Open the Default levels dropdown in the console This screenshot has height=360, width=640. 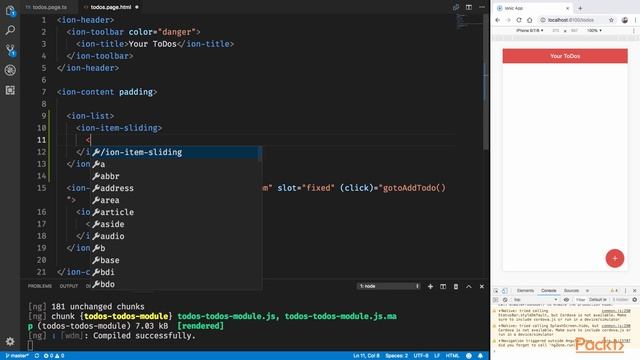coord(599,300)
